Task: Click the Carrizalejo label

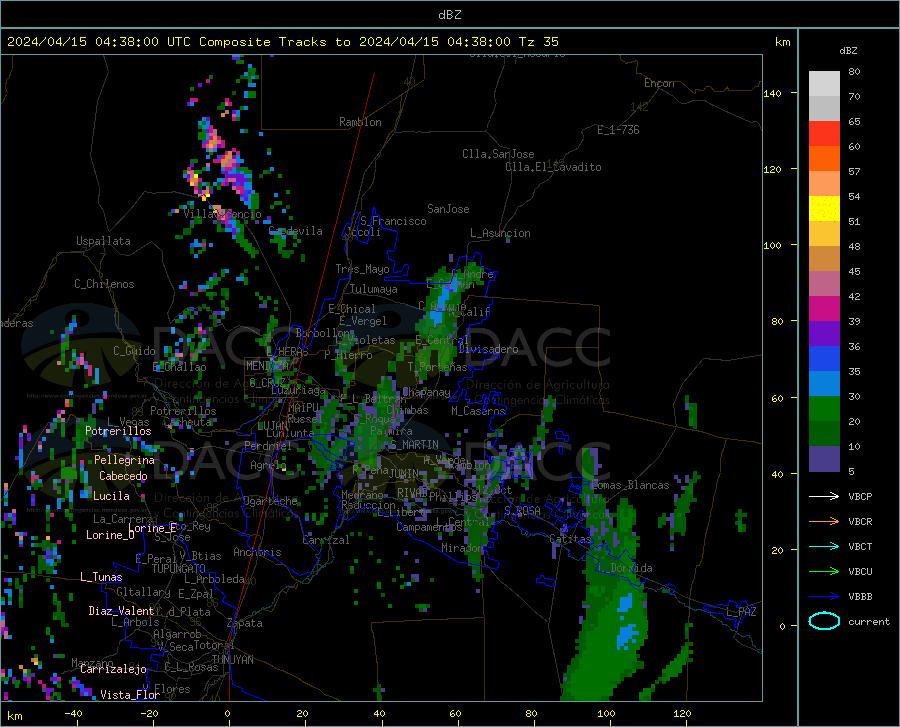Action: click(113, 668)
